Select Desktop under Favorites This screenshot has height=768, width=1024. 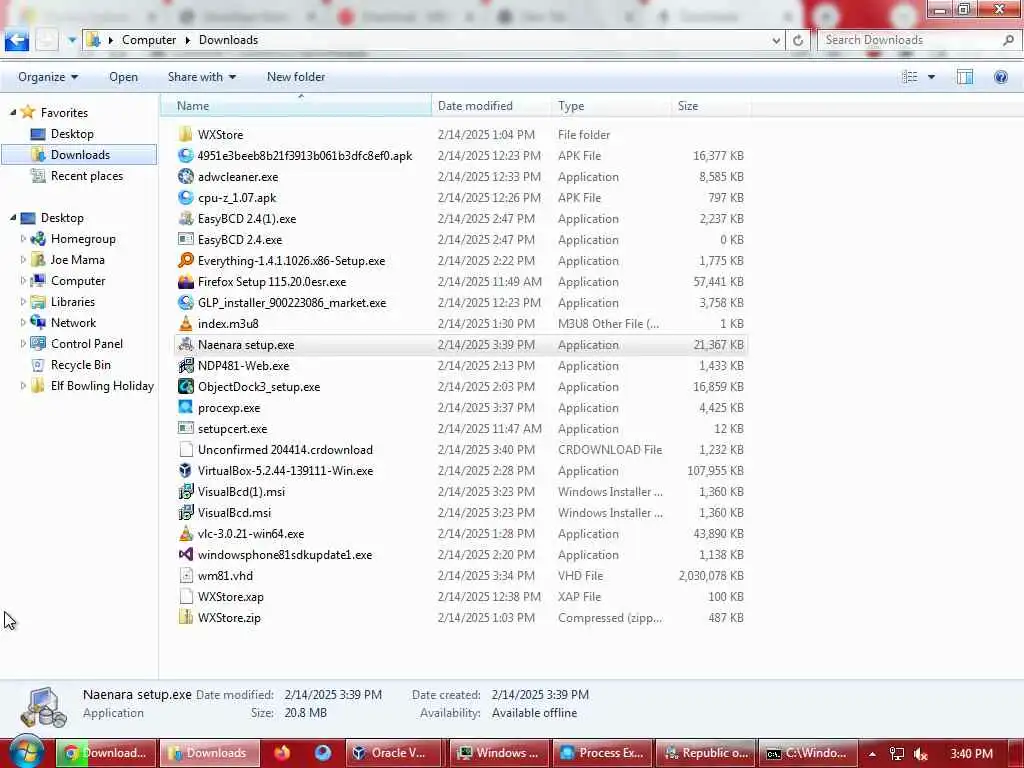(x=72, y=134)
